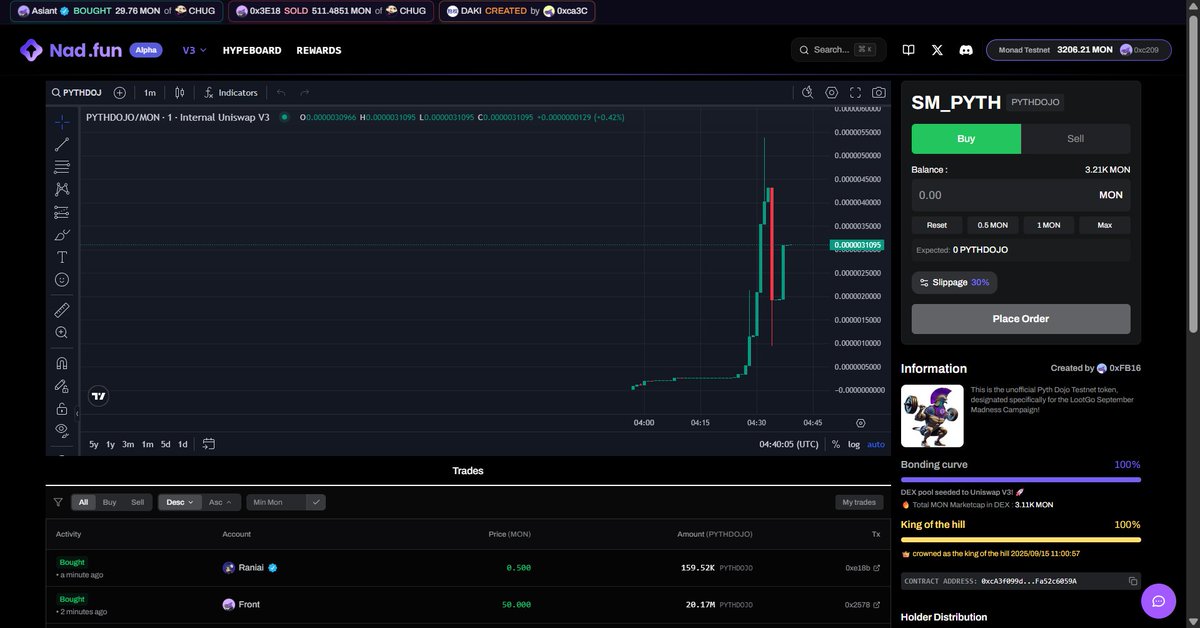1200x628 pixels.
Task: Sort trades by Desc
Action: pos(179,502)
